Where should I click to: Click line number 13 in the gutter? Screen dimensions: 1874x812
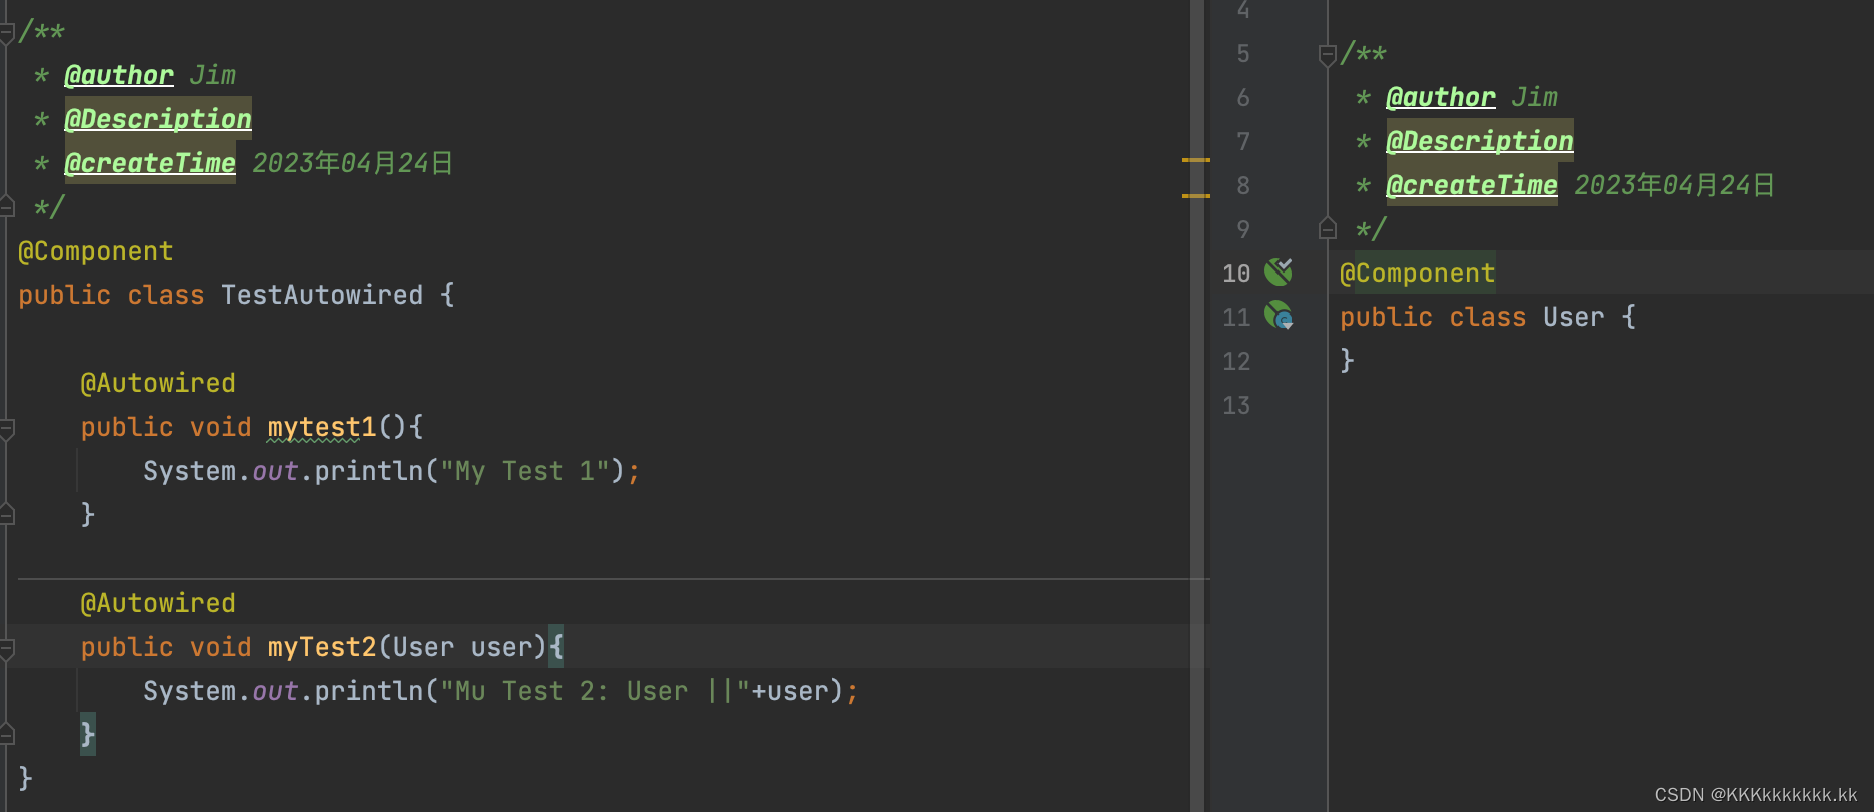click(x=1236, y=405)
